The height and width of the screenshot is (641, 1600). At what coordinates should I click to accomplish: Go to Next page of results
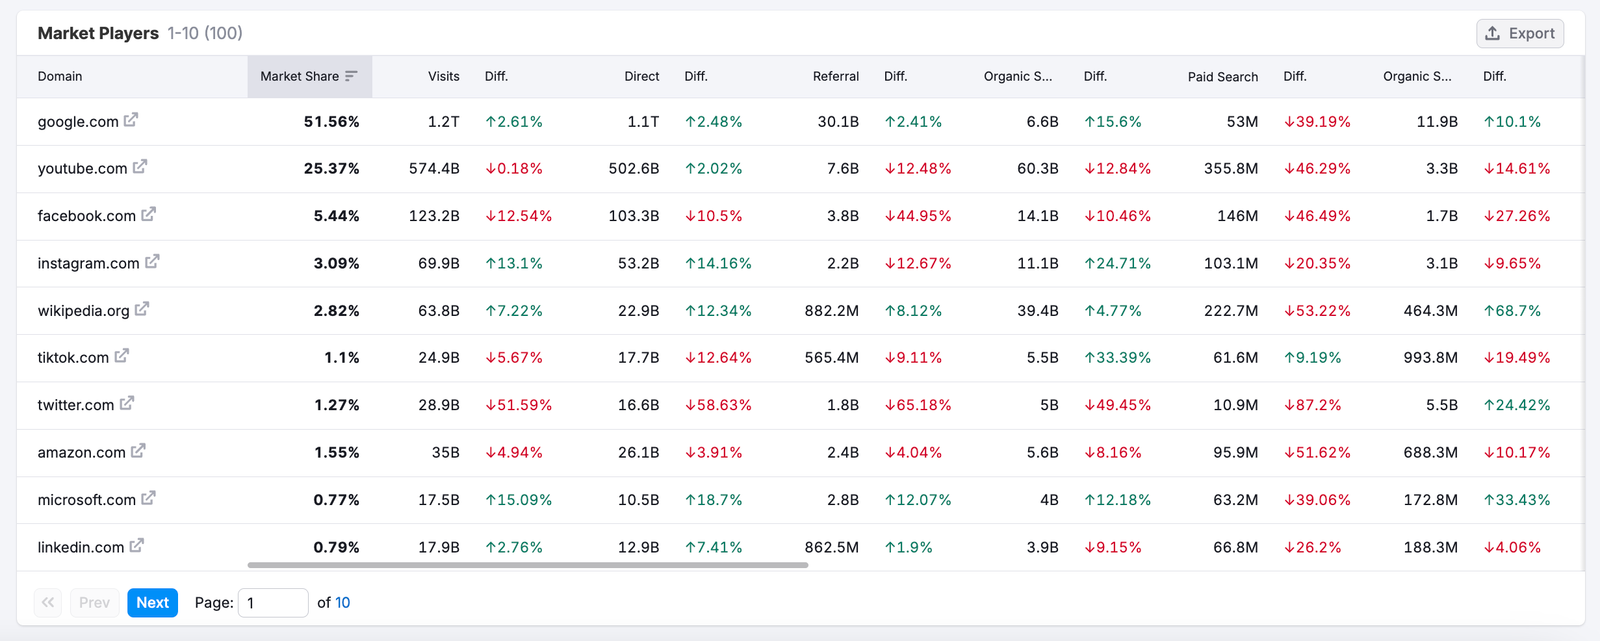coord(152,602)
